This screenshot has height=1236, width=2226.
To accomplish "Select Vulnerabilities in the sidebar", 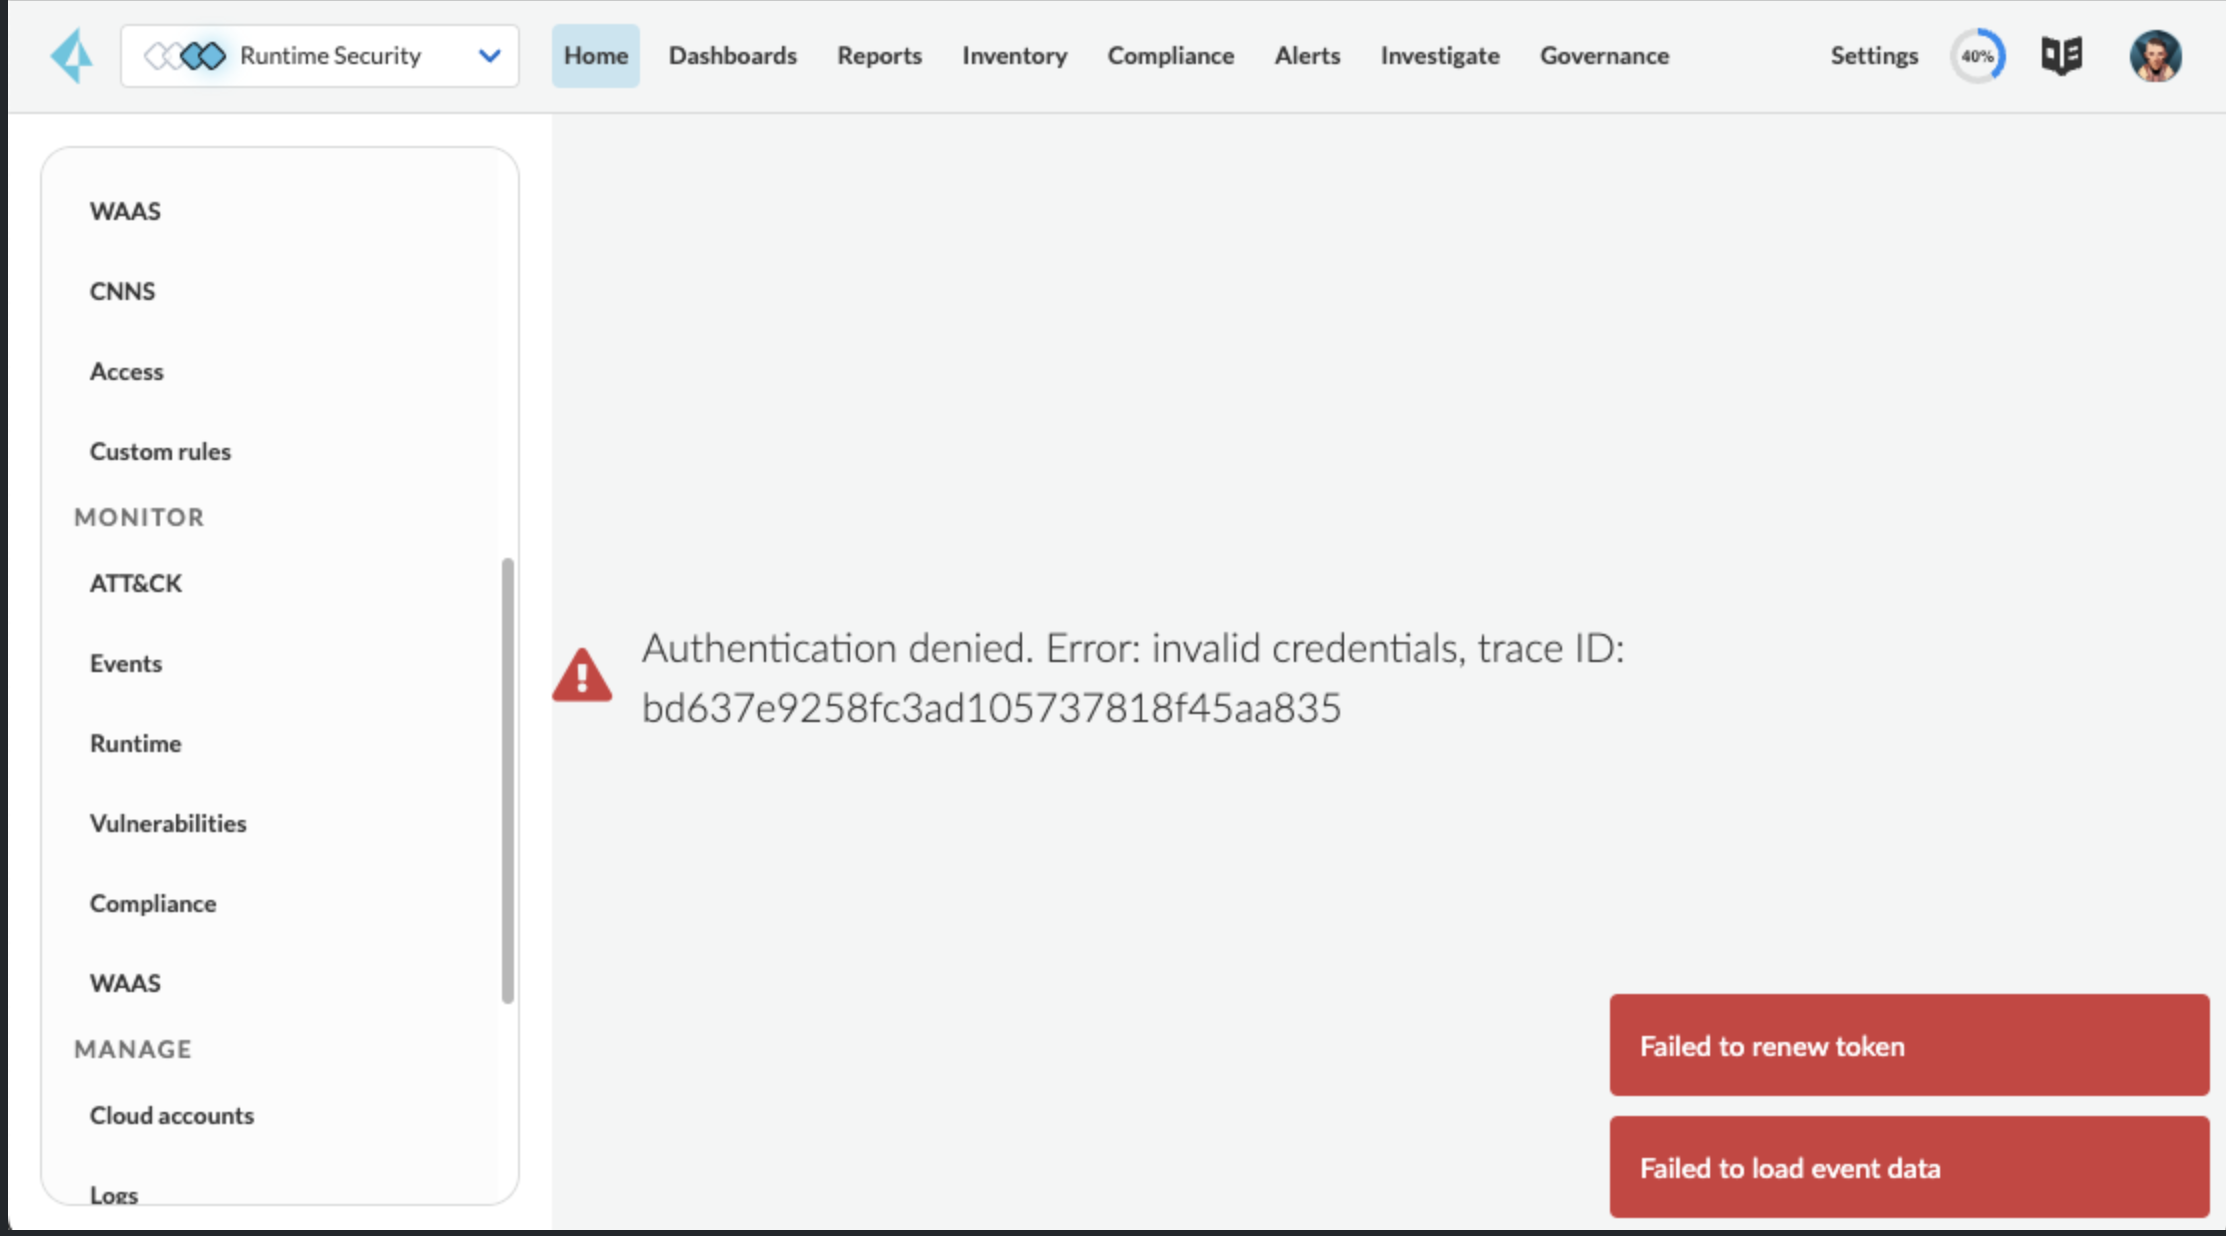I will coord(168,823).
